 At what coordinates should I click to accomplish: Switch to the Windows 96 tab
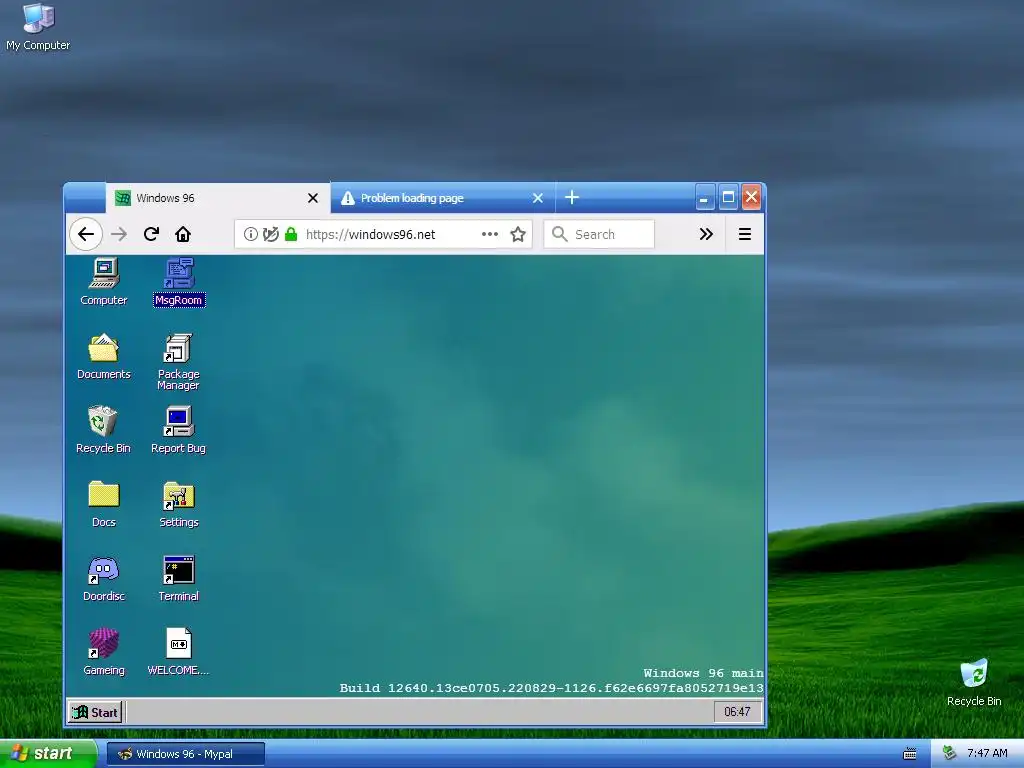pyautogui.click(x=218, y=198)
